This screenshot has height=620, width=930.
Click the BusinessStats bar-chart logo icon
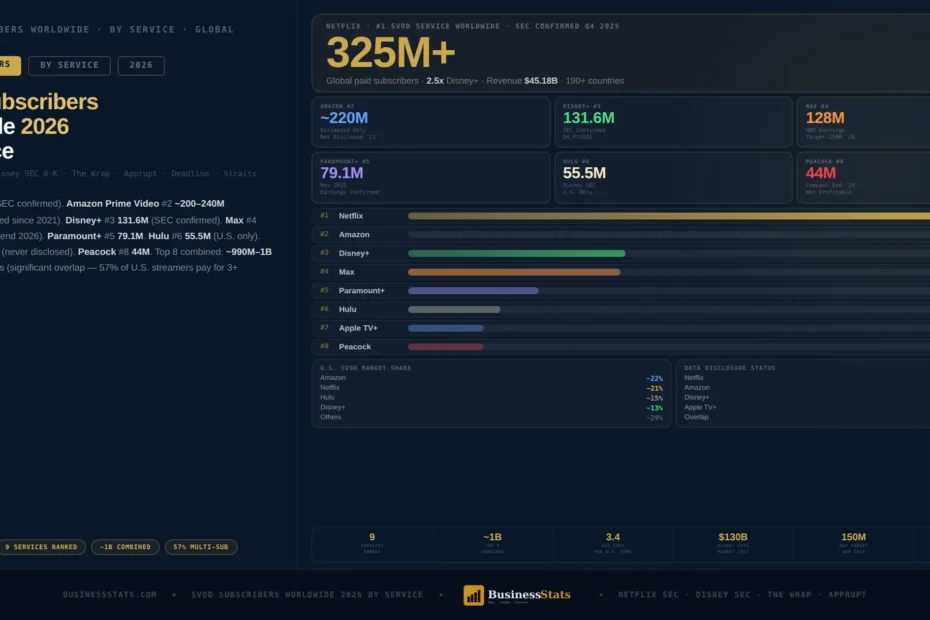coord(473,595)
